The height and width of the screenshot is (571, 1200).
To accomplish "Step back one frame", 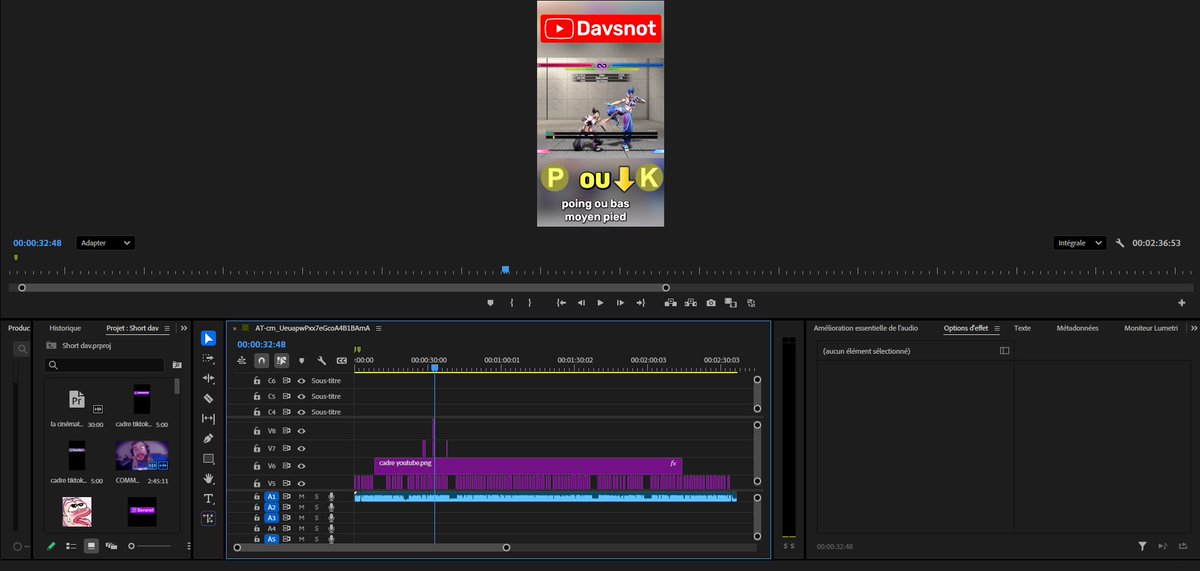I will (x=581, y=302).
